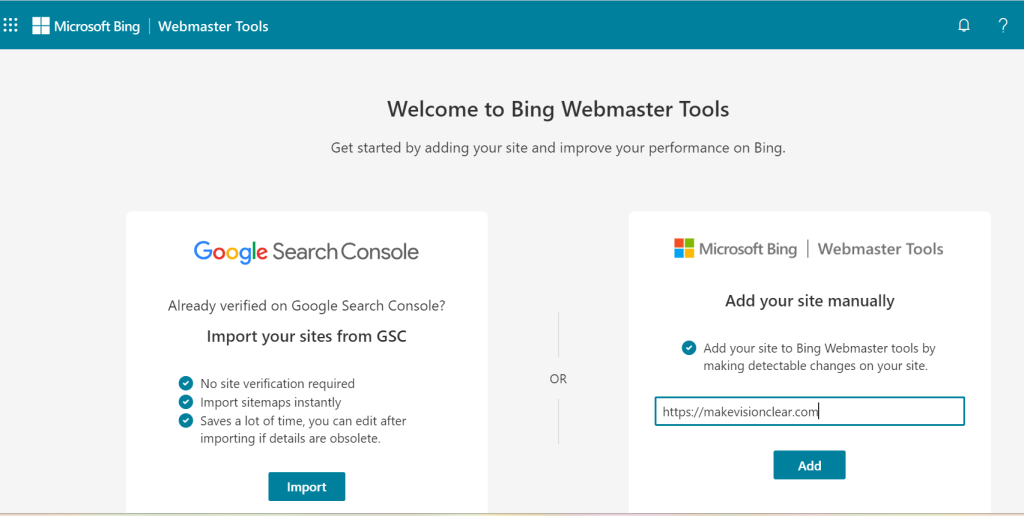Focus the site URL input field
The image size is (1024, 516).
click(809, 411)
